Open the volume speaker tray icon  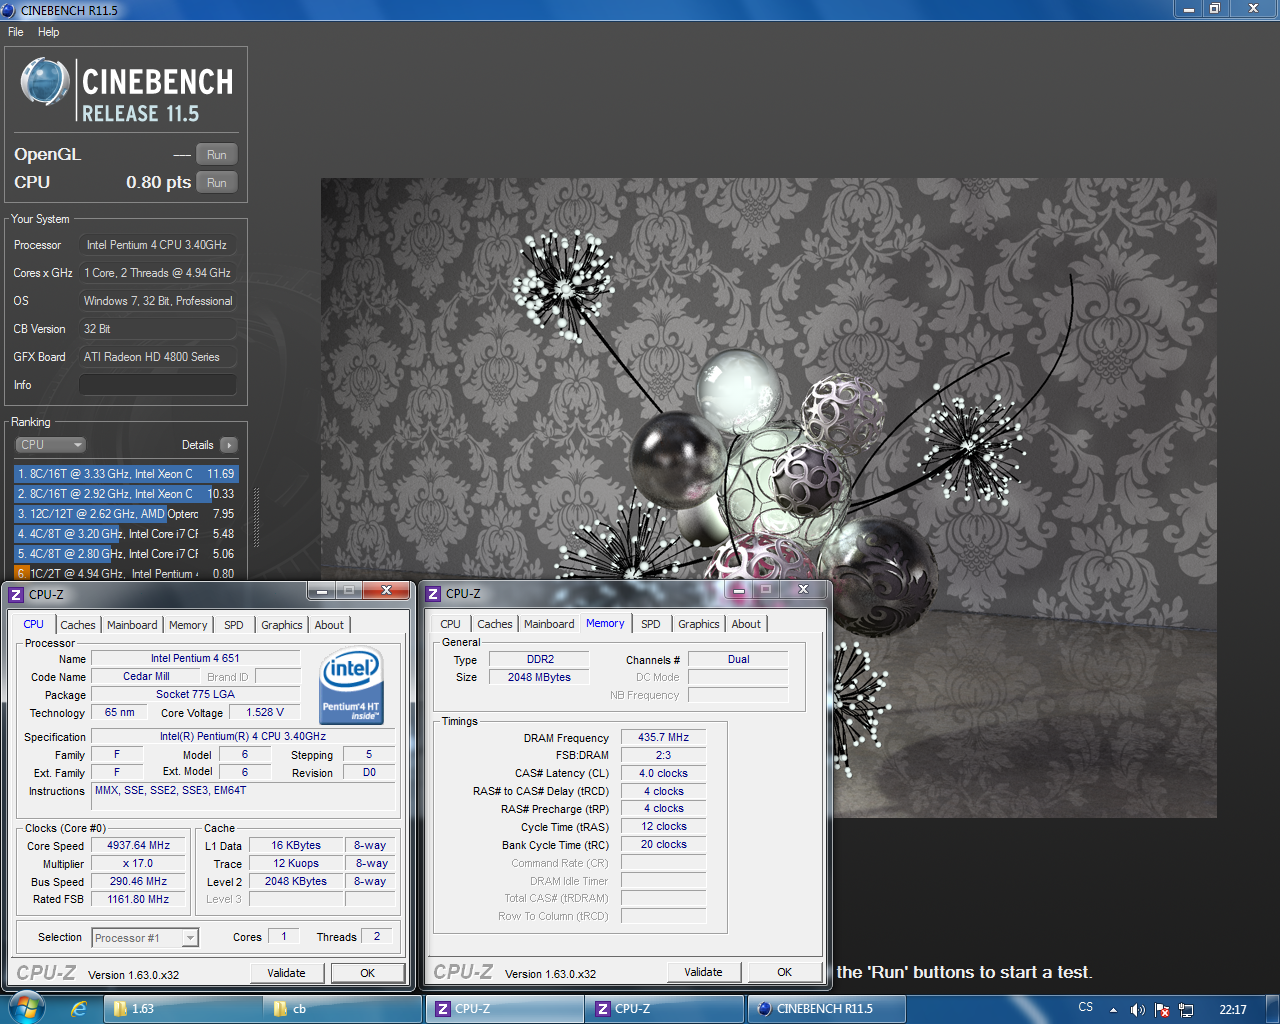coord(1138,1010)
